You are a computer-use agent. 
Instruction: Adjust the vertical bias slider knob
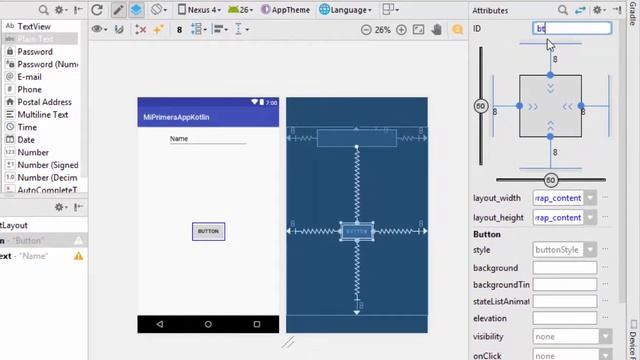point(481,106)
